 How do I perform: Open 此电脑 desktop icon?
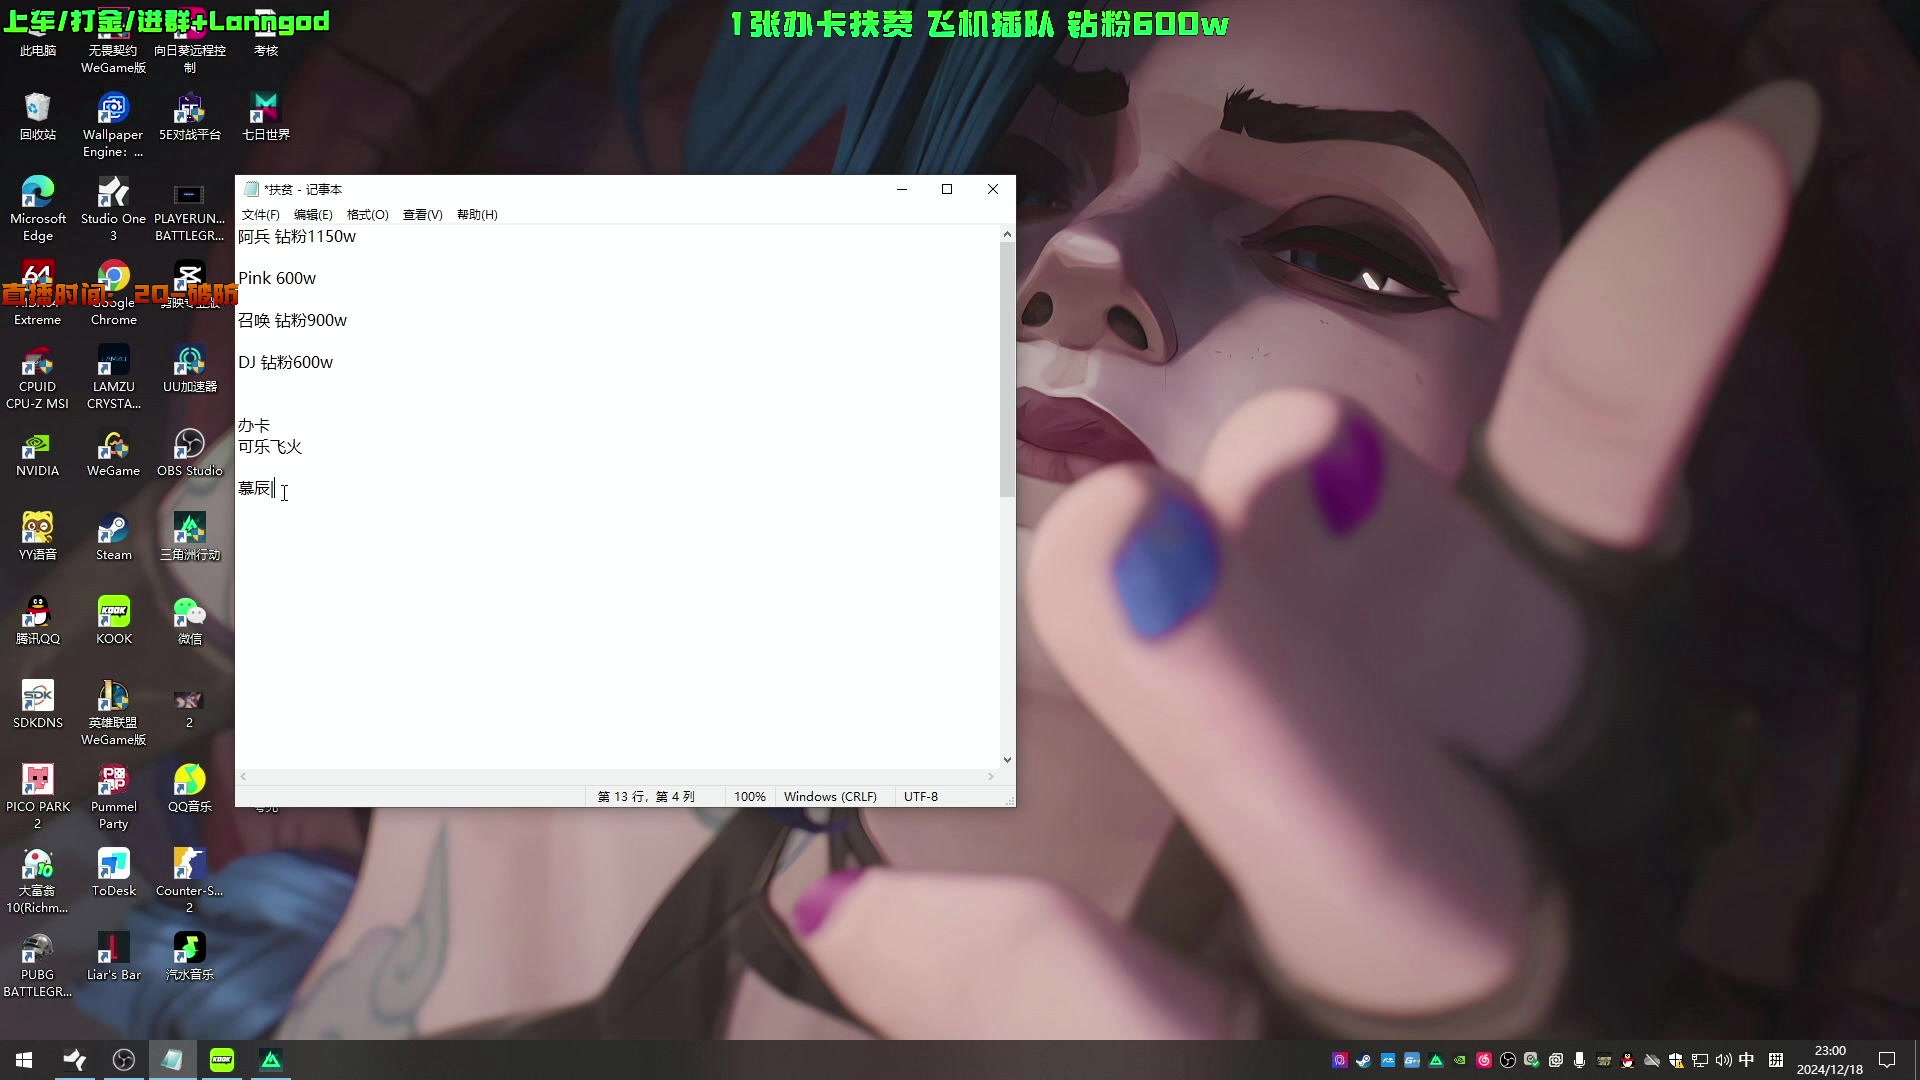pyautogui.click(x=38, y=32)
